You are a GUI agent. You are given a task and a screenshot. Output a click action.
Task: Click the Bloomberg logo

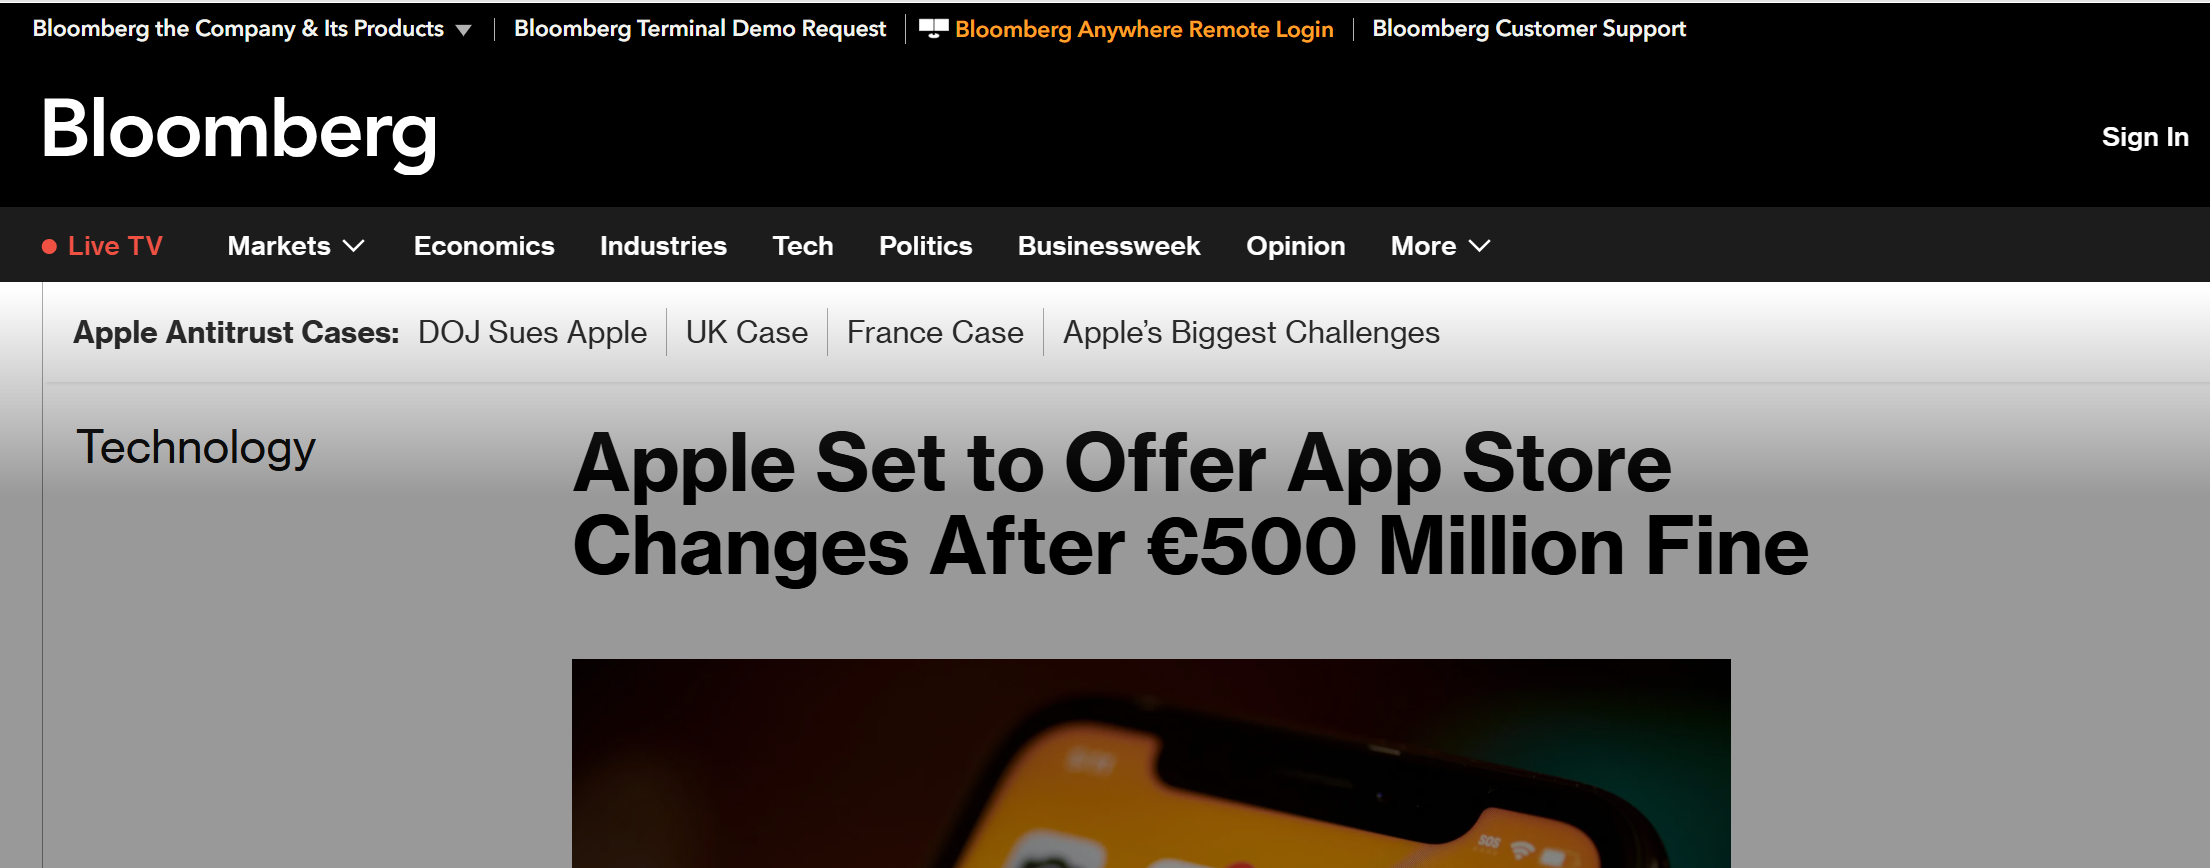coord(239,131)
